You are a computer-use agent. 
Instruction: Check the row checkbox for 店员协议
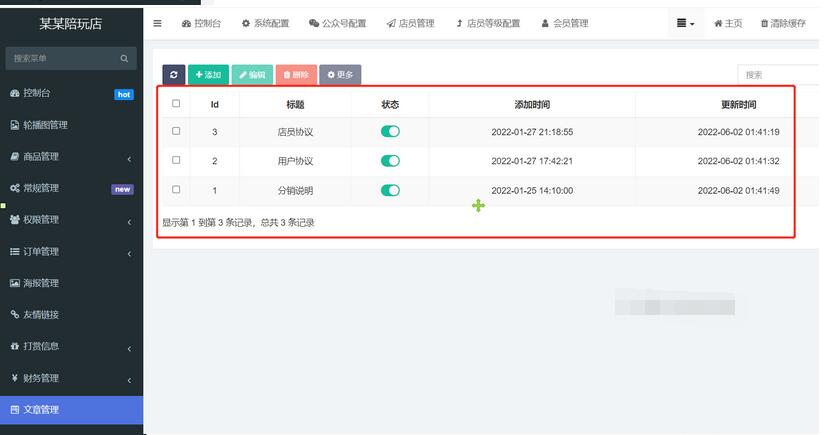coord(176,131)
